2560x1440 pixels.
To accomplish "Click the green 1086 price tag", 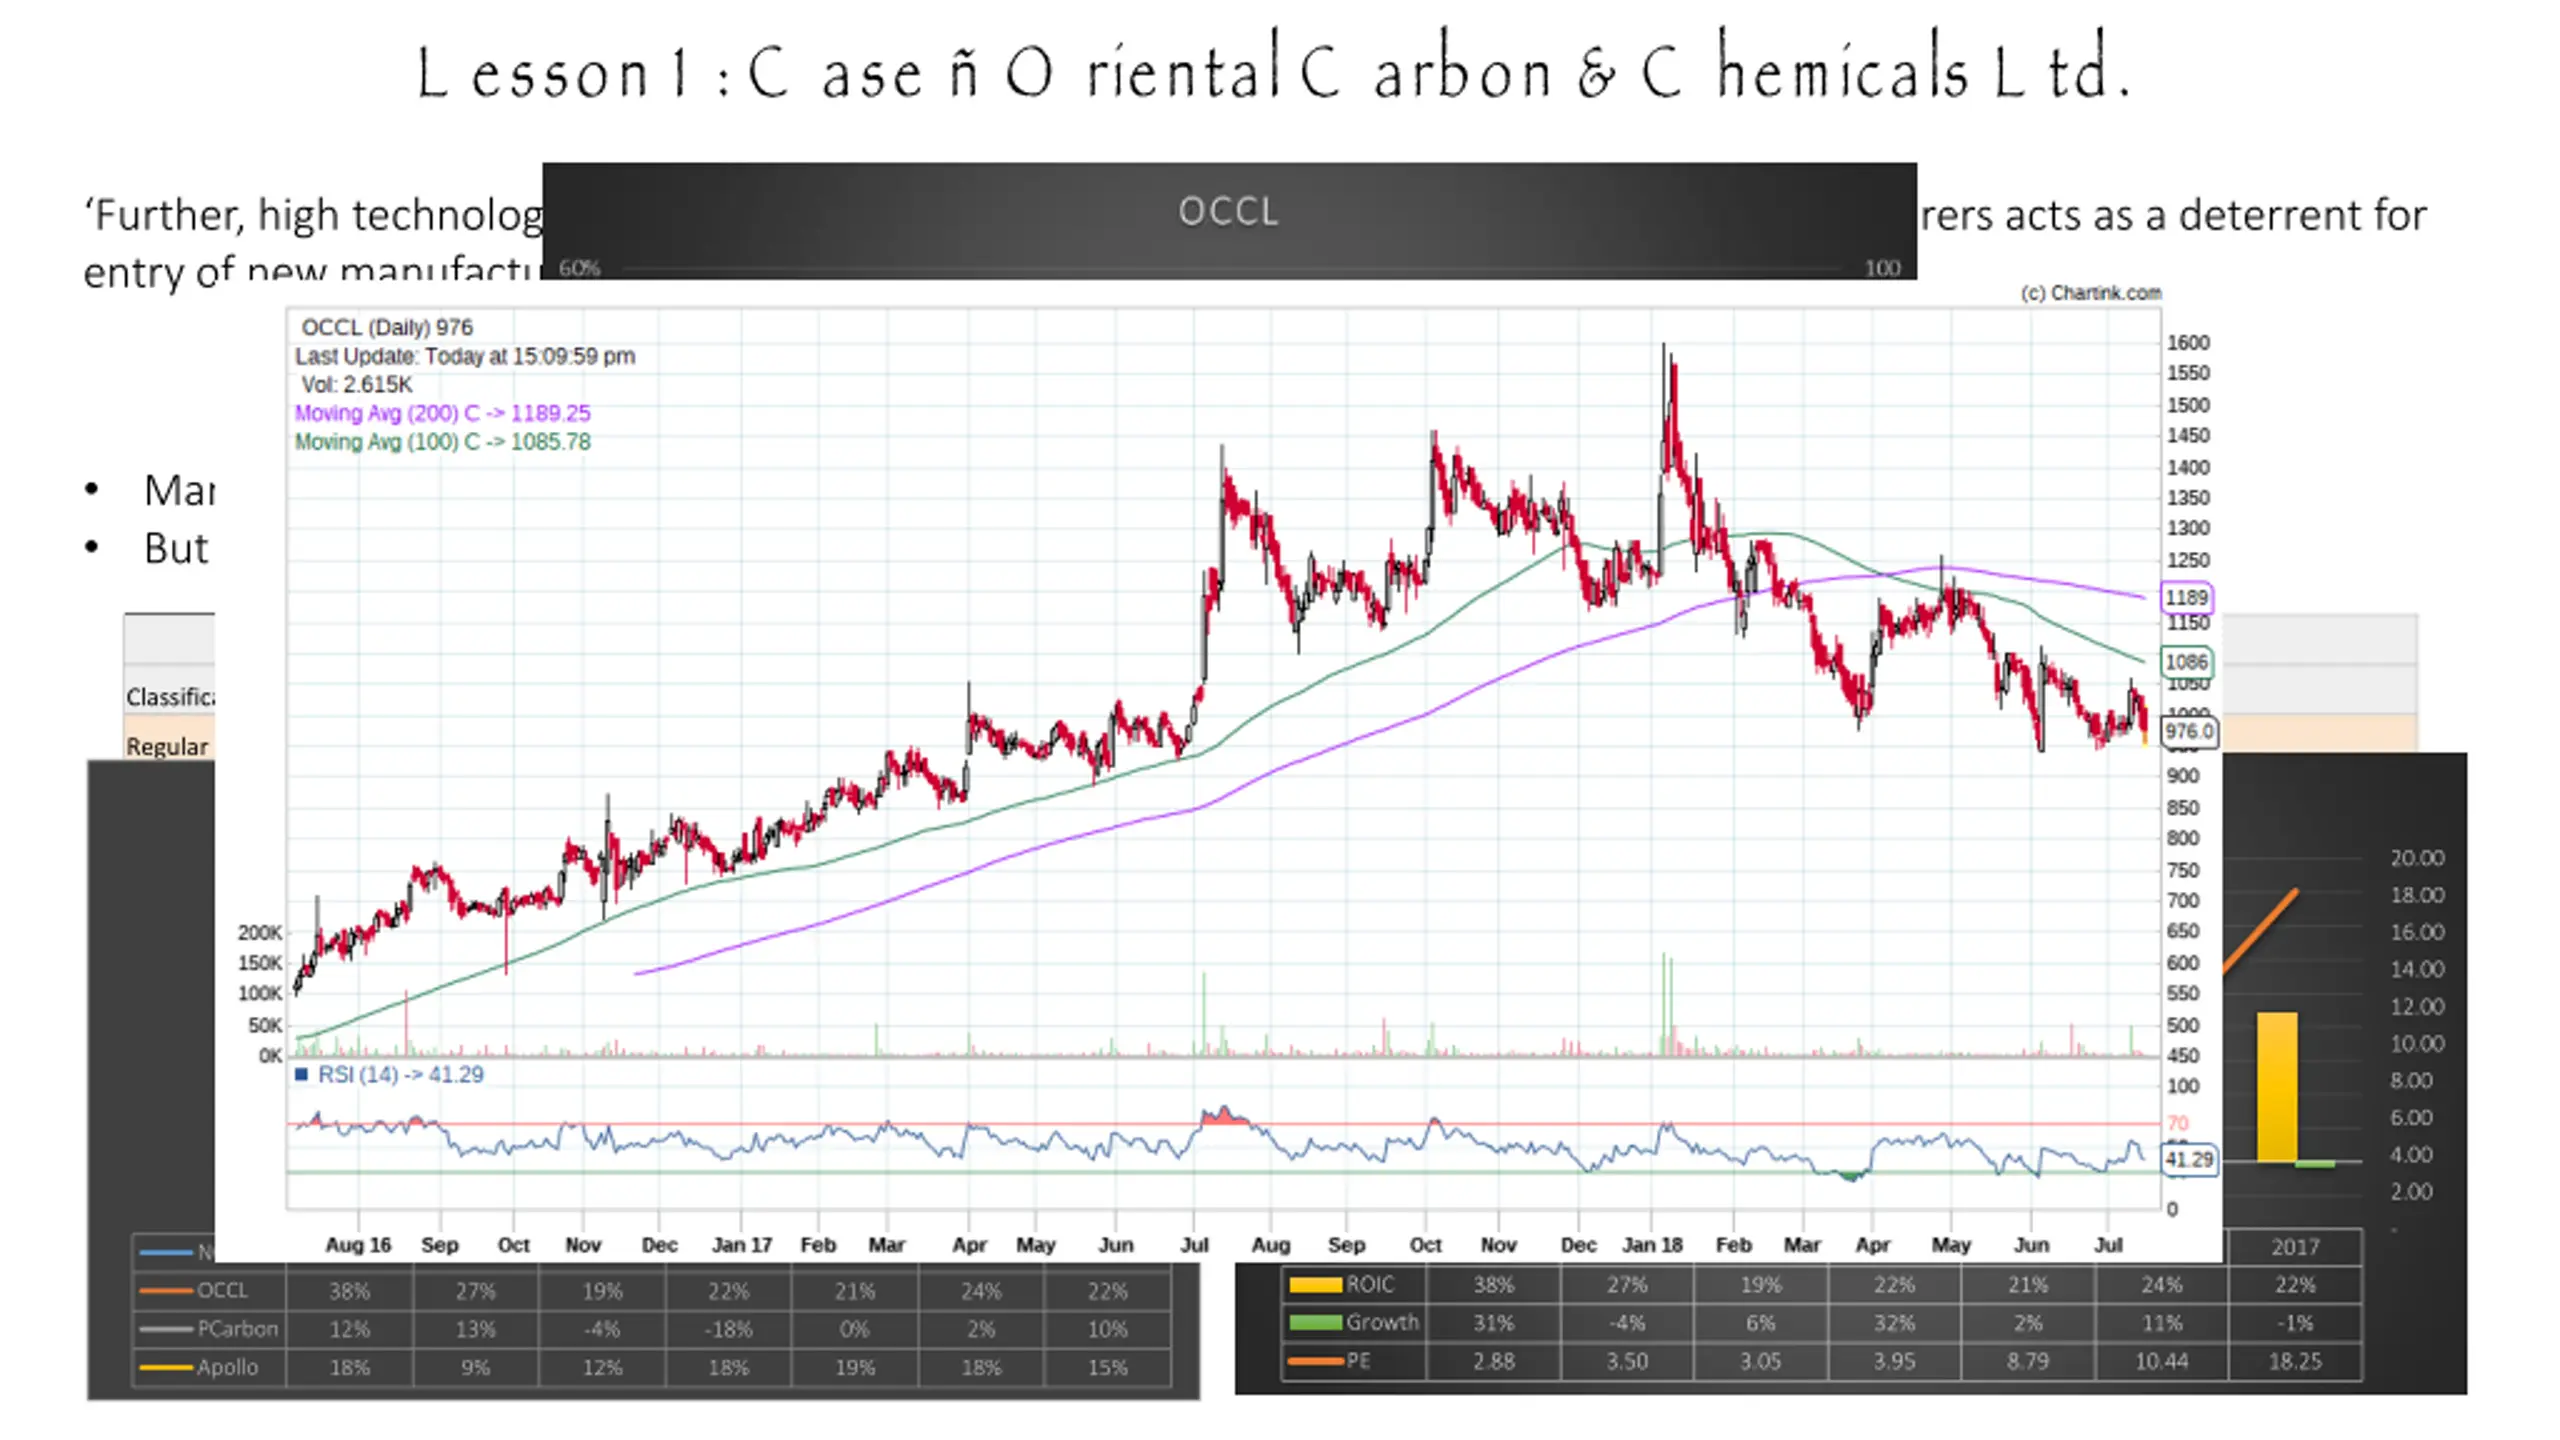I will pyautogui.click(x=2186, y=661).
